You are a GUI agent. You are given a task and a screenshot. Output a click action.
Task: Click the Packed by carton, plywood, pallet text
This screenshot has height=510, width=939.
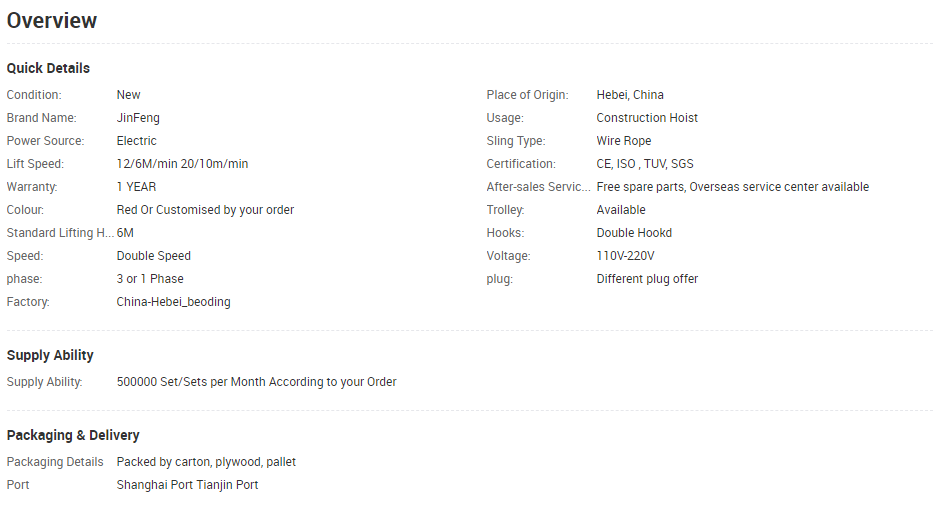click(x=206, y=462)
